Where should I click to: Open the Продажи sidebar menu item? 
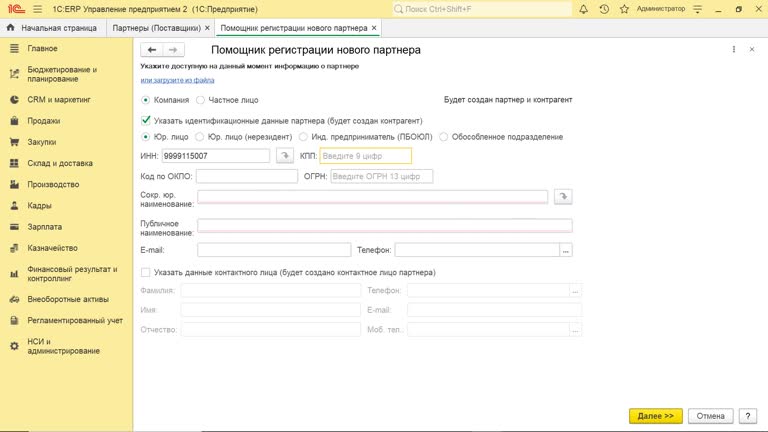(x=43, y=121)
